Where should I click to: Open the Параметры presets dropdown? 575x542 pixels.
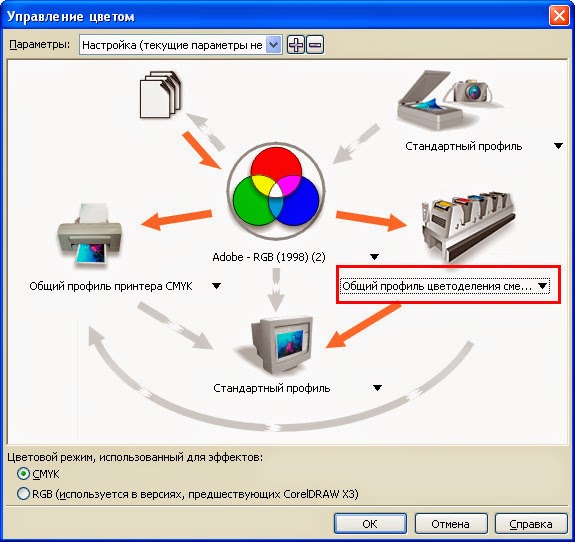[x=274, y=45]
